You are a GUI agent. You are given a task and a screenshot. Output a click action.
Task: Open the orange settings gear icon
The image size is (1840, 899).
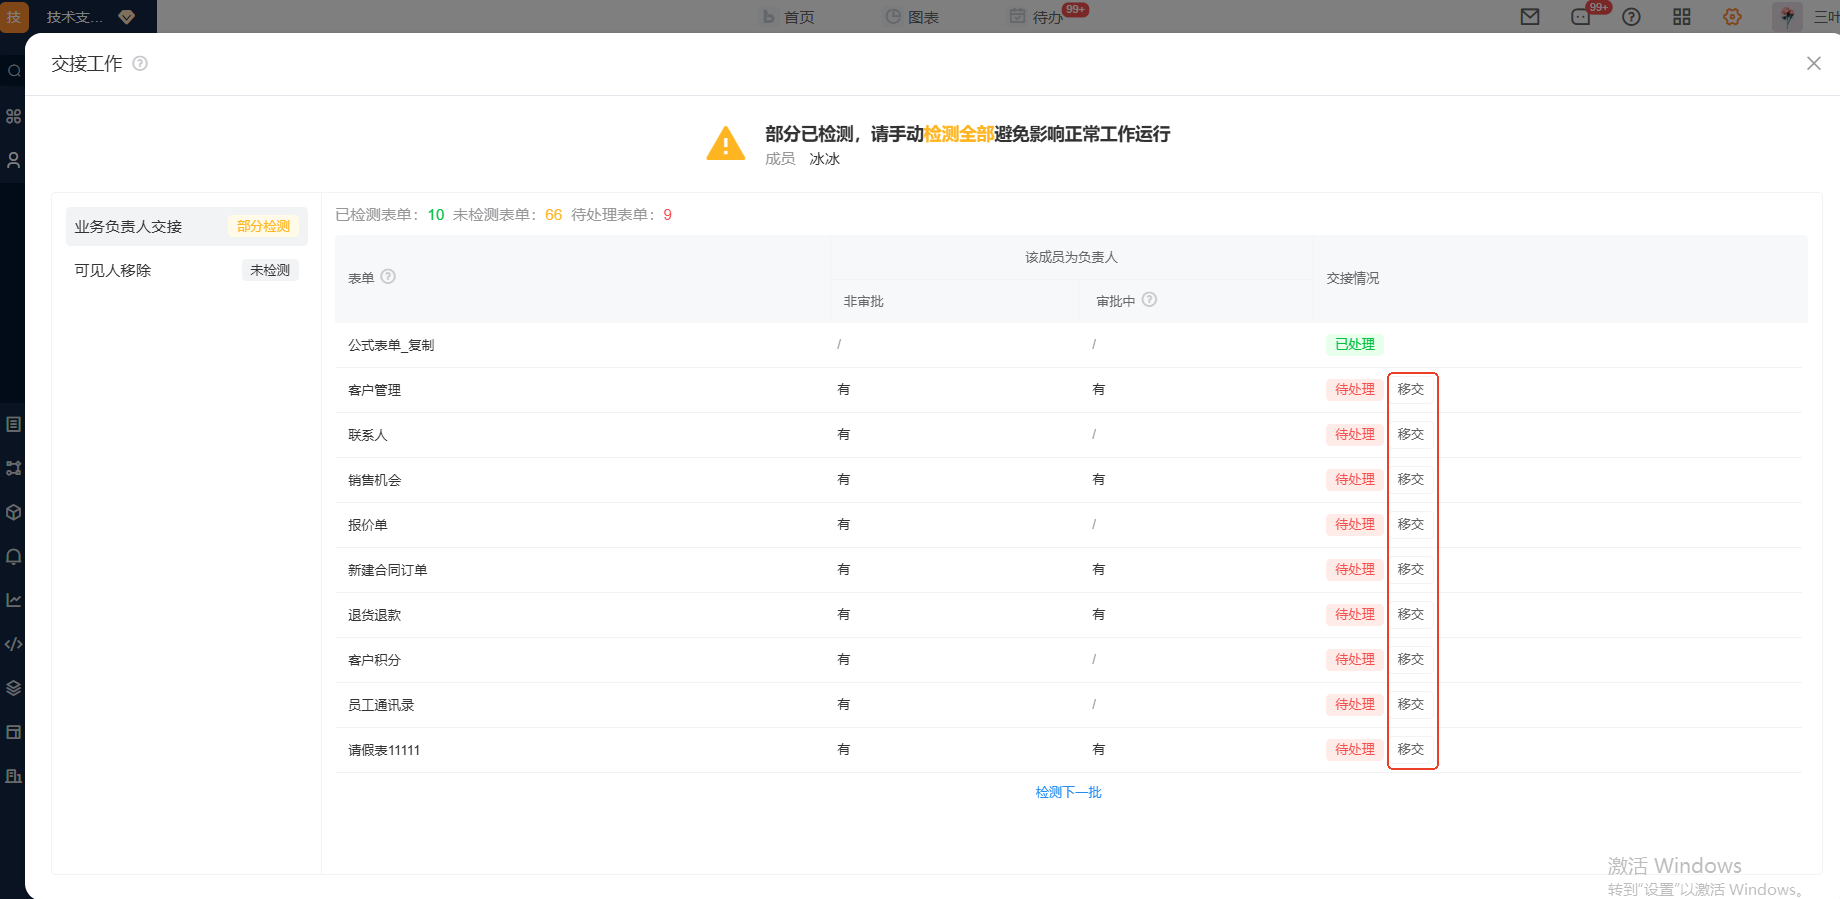[1732, 17]
